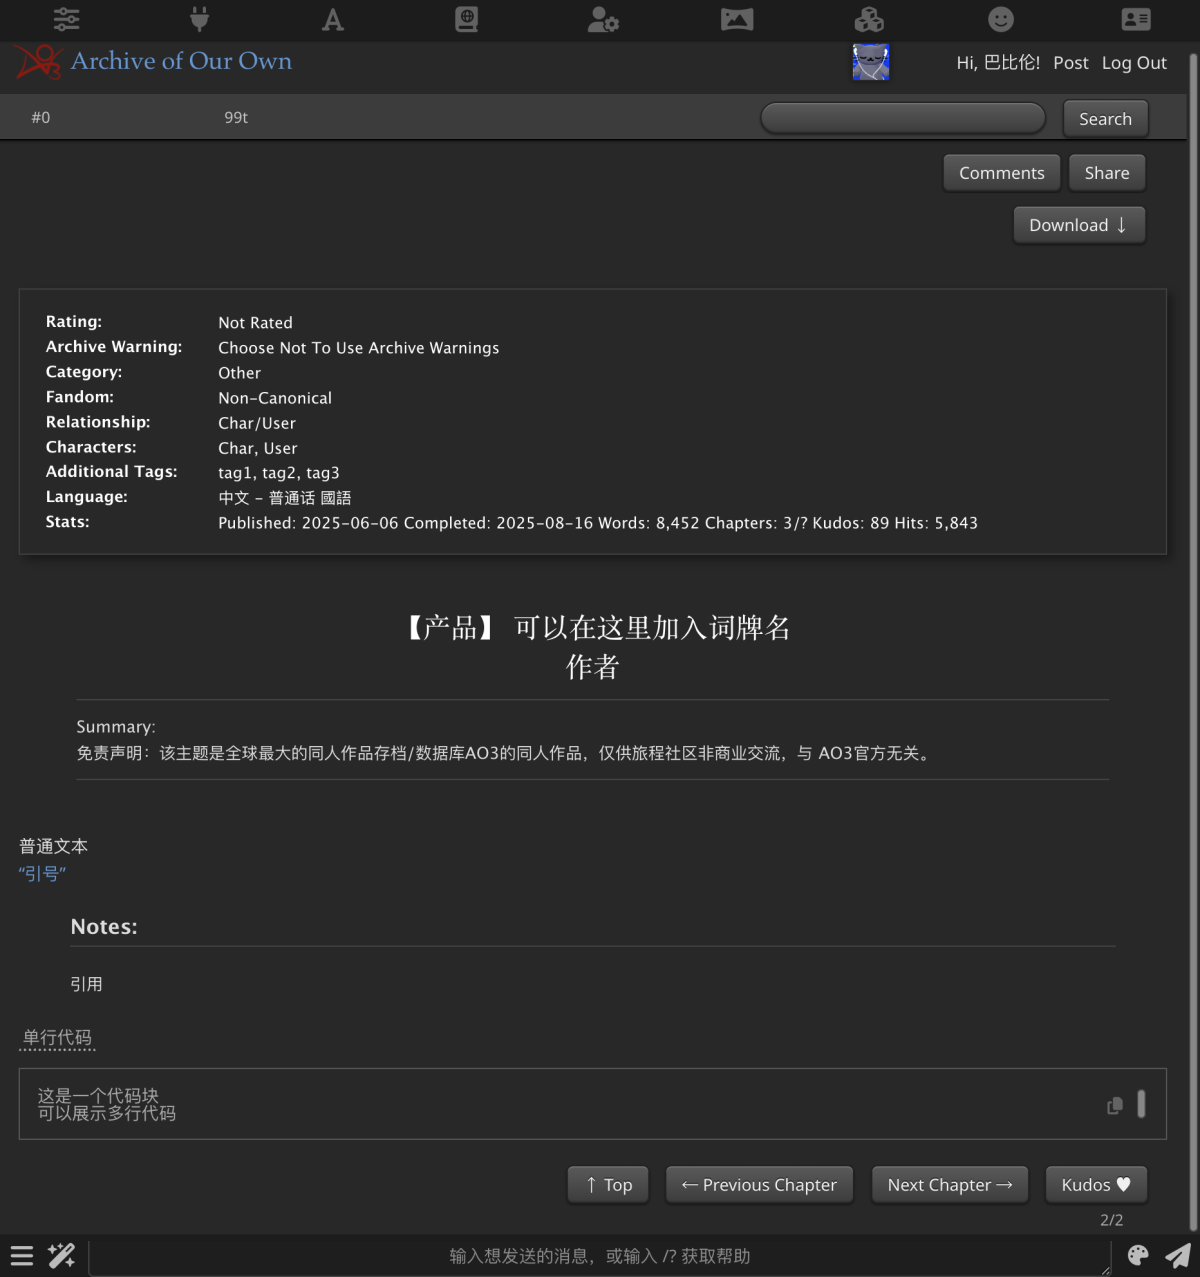Expand the Download options button

(1078, 225)
